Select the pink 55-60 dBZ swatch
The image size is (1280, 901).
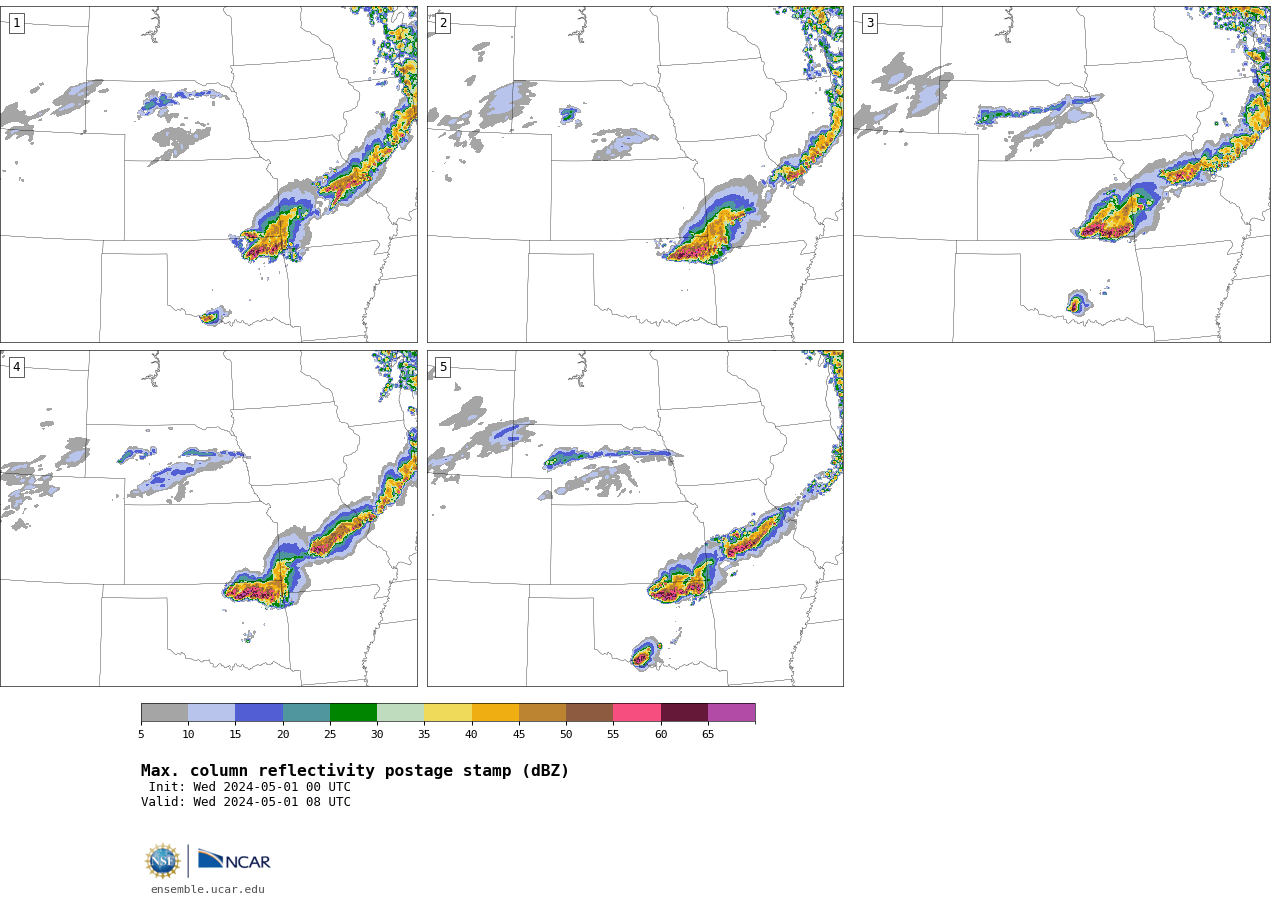tap(637, 713)
